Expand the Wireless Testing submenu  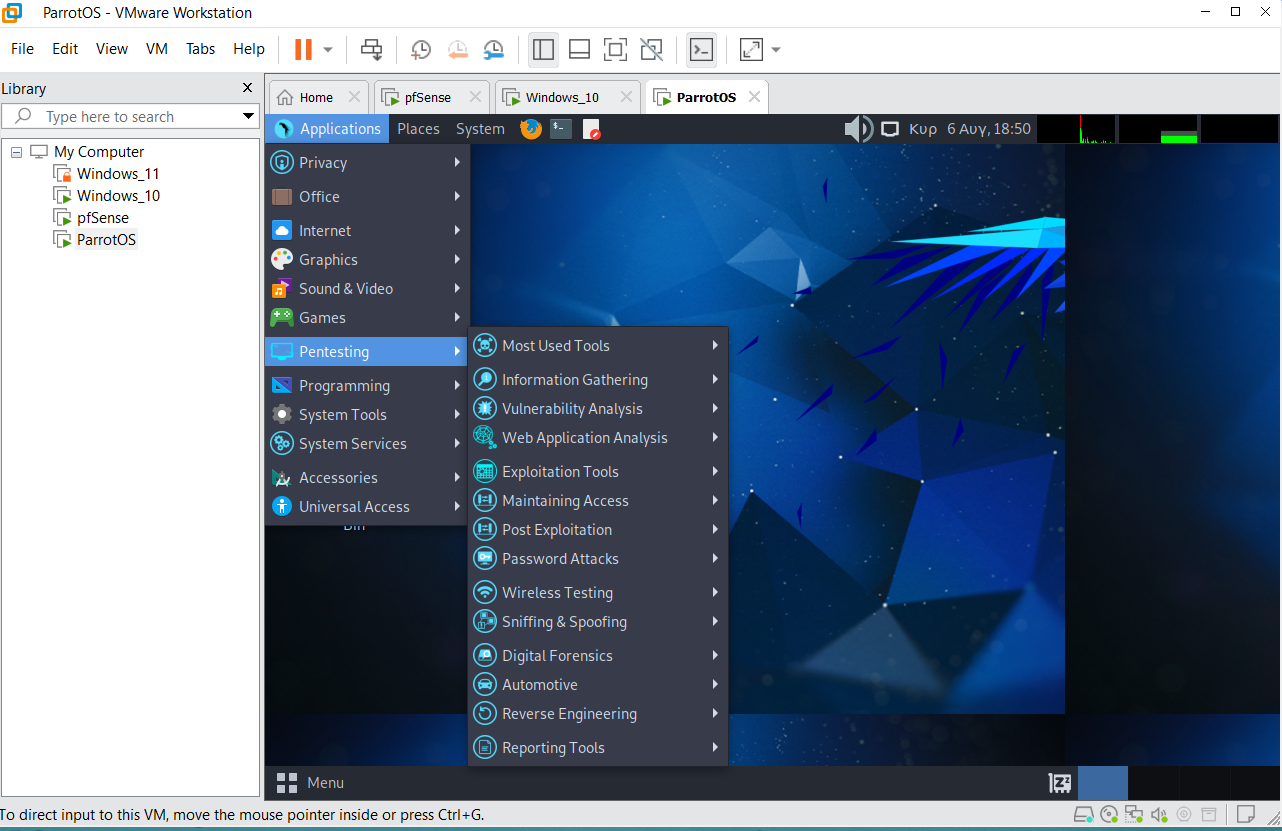[598, 592]
